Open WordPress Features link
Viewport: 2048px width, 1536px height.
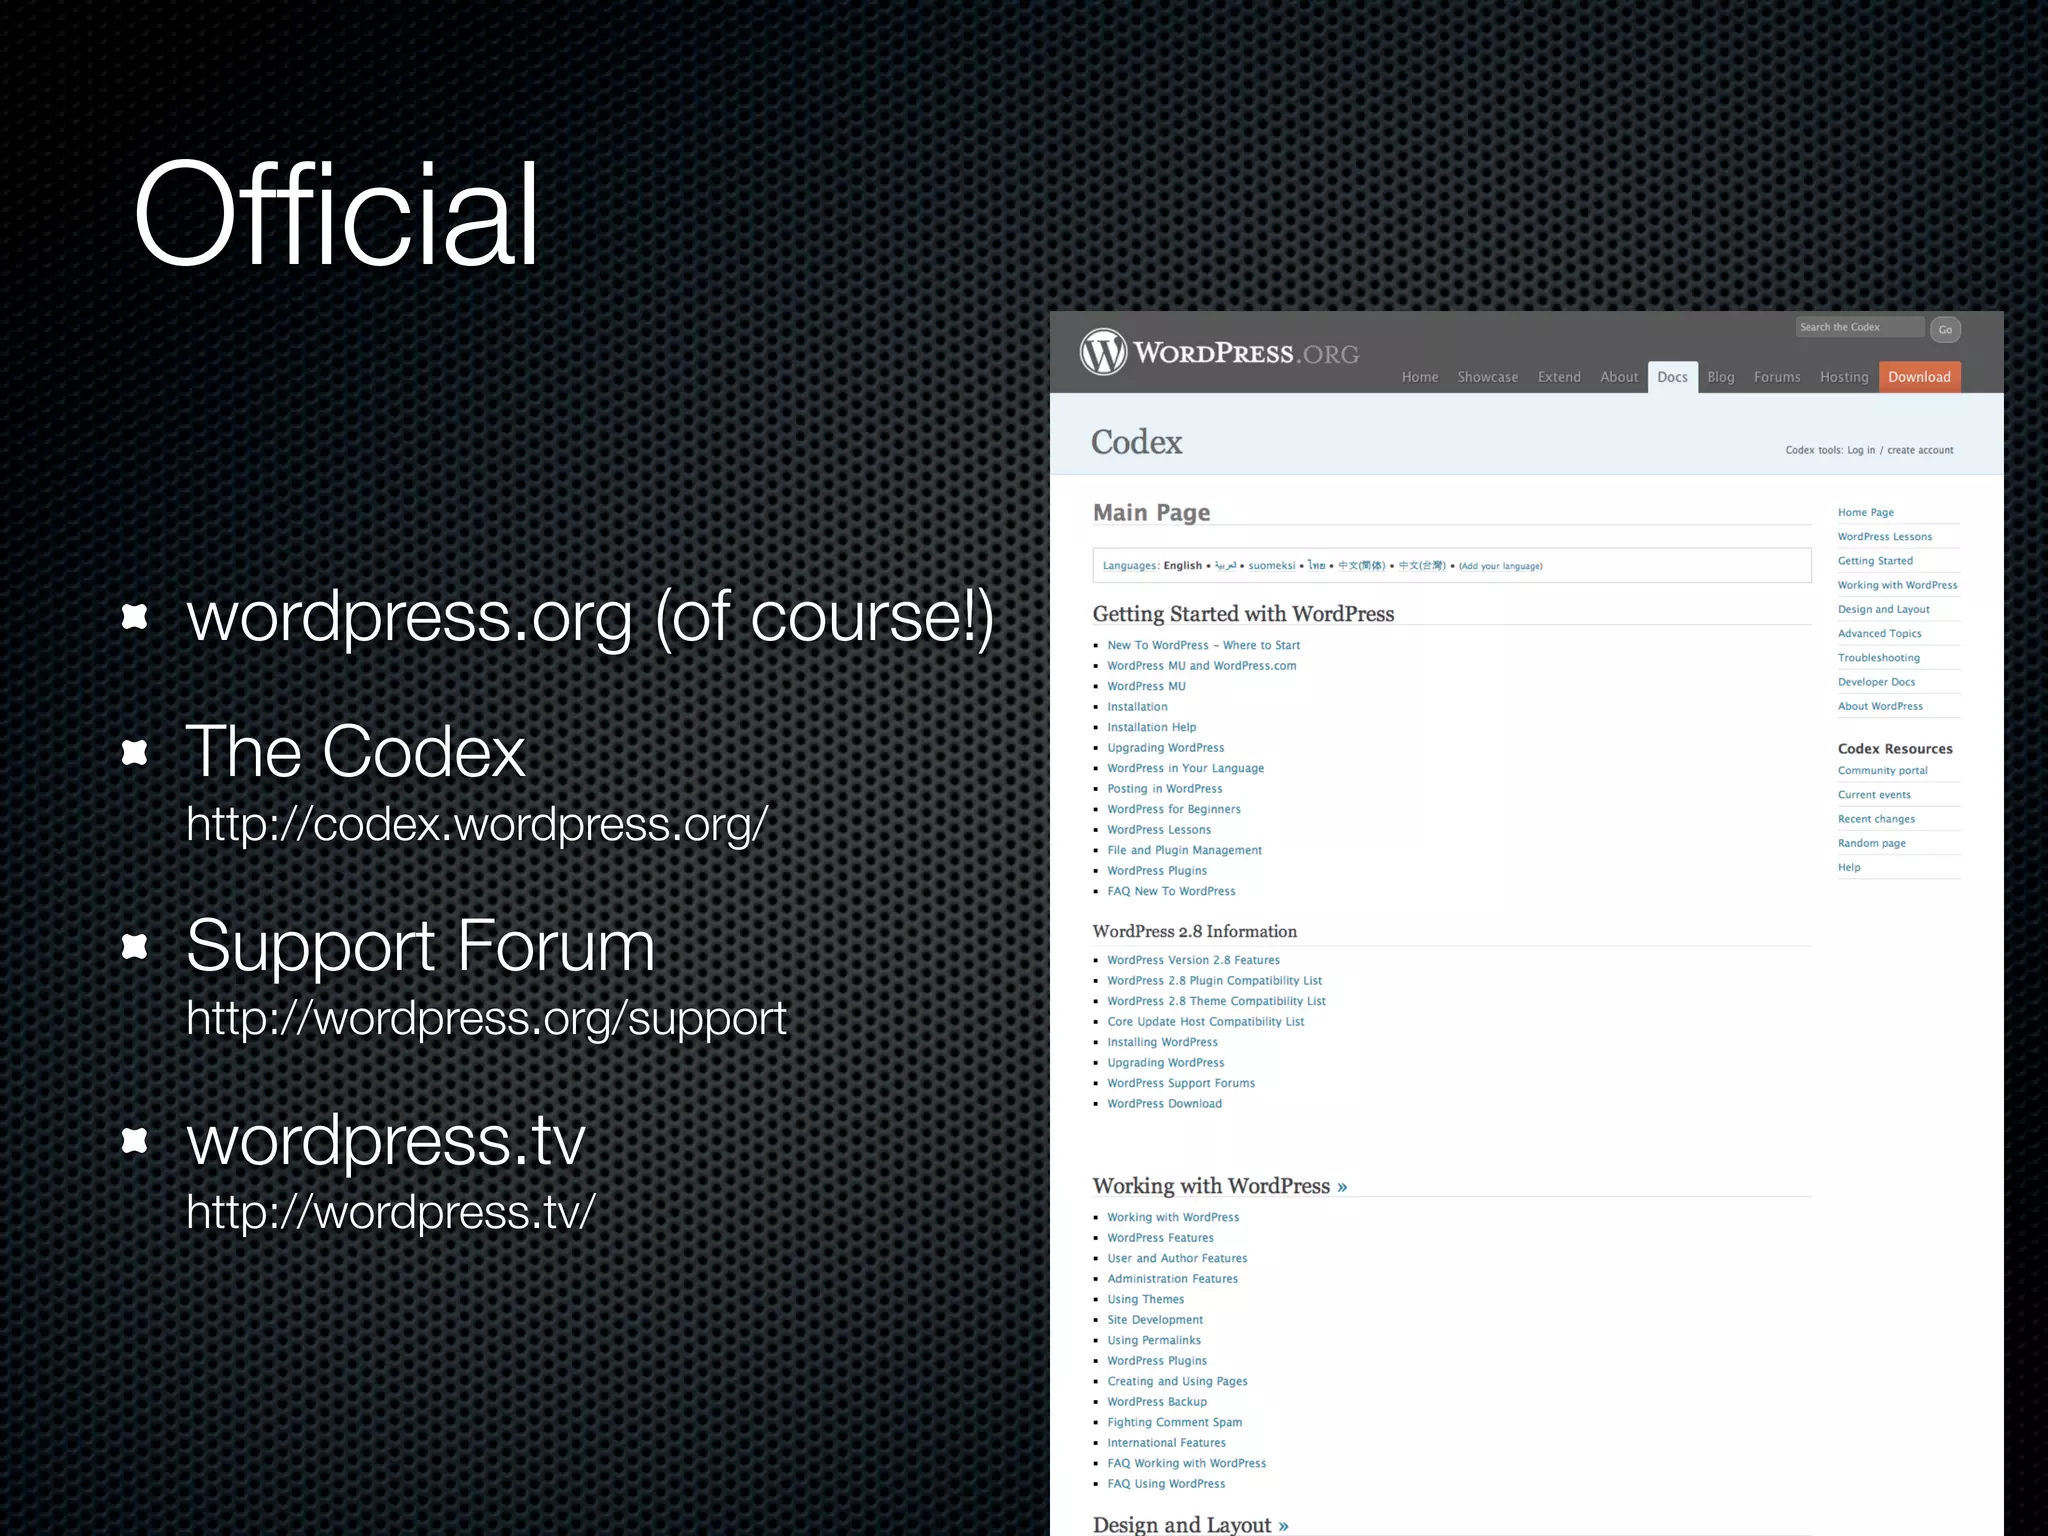(1160, 1238)
